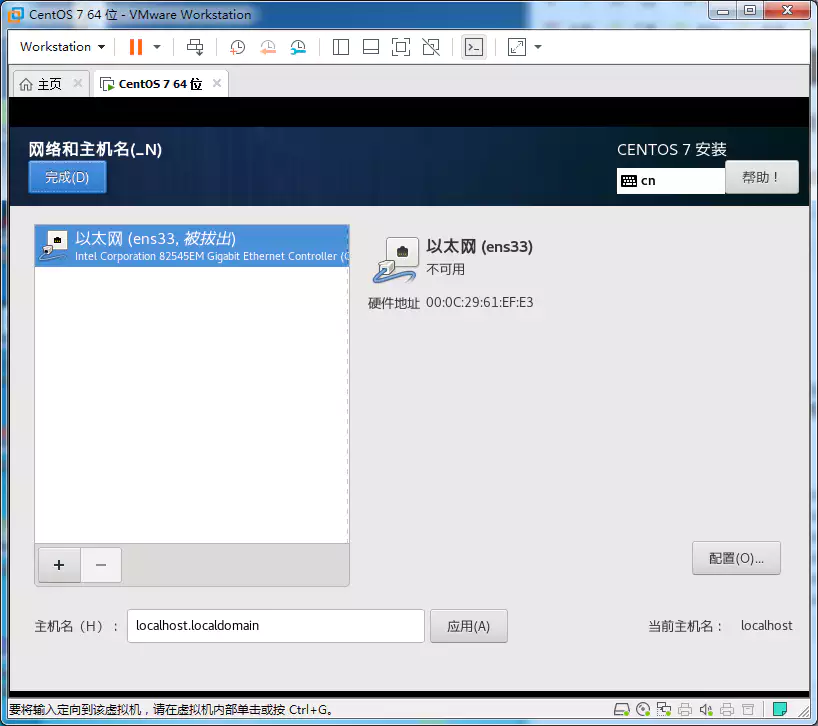Click the CD/DVD device status icon

[x=643, y=710]
